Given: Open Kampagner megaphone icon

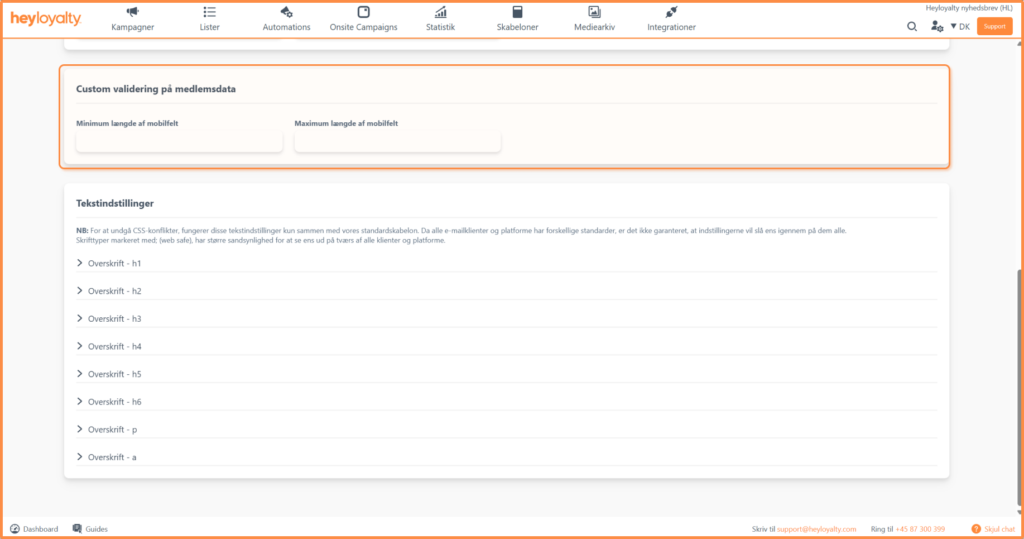Looking at the screenshot, I should tap(133, 12).
